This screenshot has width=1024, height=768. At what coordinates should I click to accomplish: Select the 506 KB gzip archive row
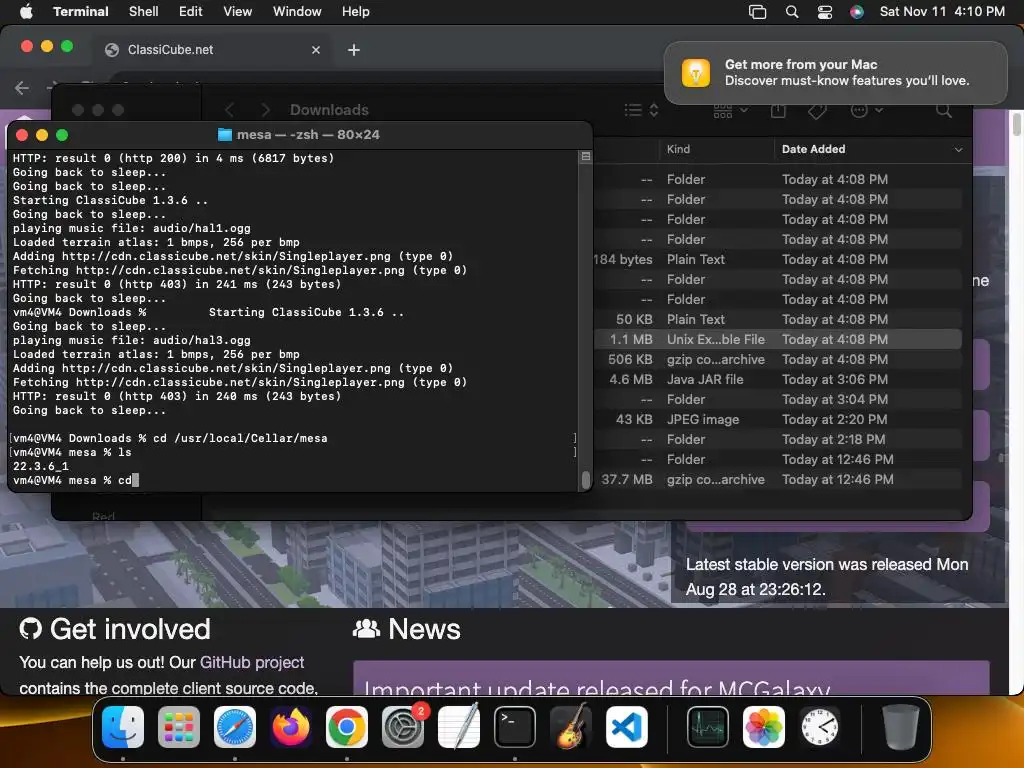[x=777, y=359]
